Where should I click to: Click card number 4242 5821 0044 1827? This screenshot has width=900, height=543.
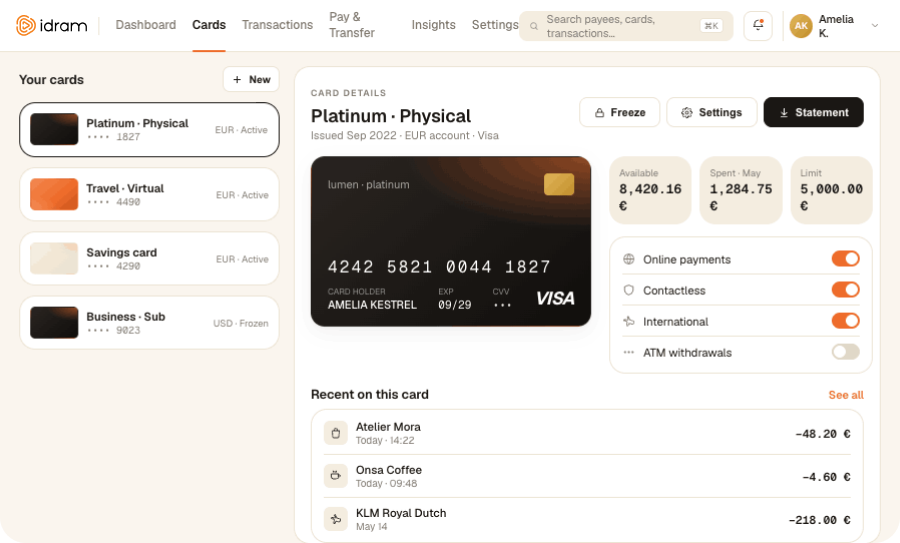pos(439,267)
